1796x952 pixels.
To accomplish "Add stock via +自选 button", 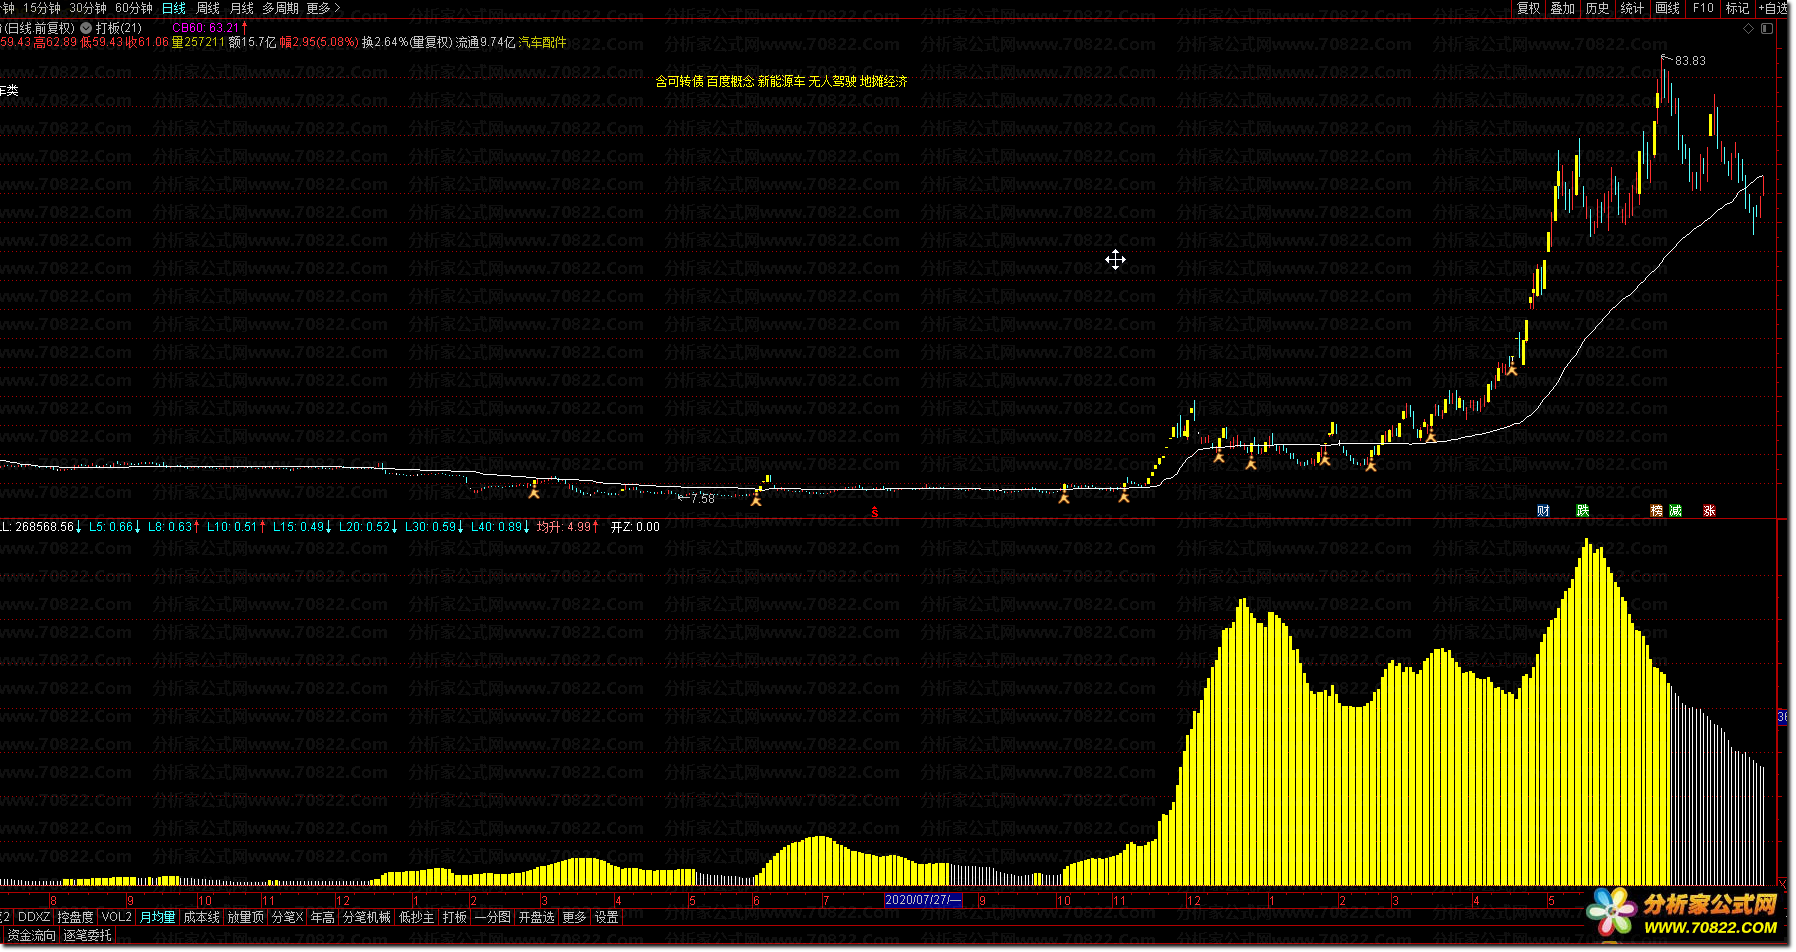I will click(1773, 8).
